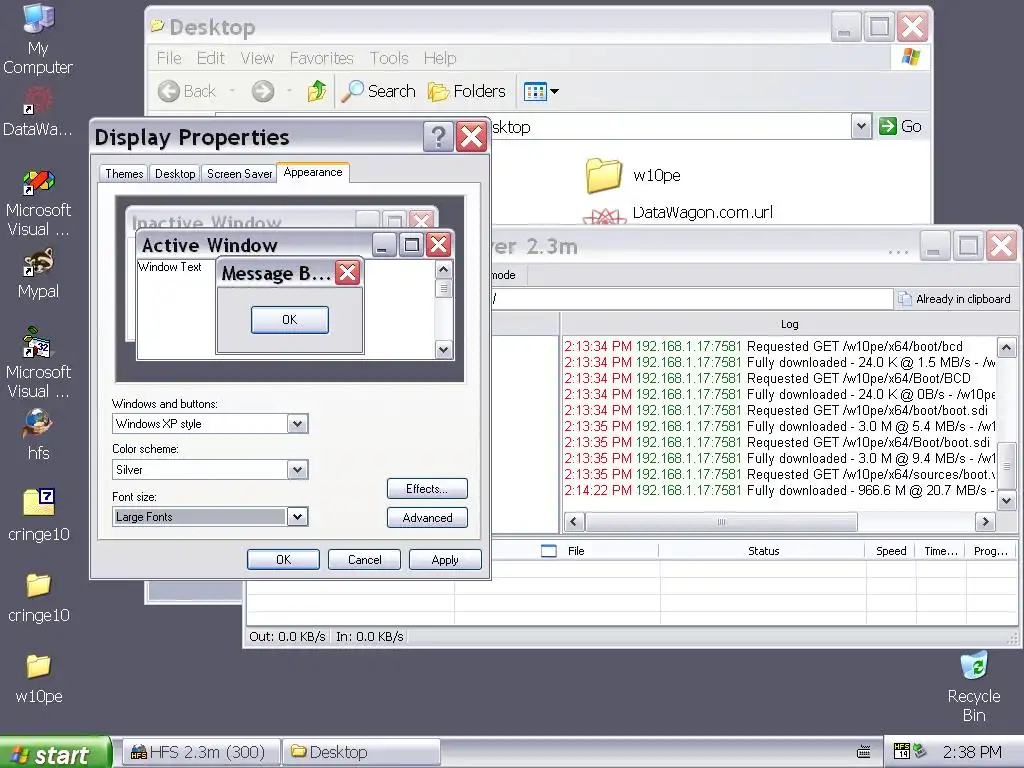Open the Favorites menu in Desktop window

pos(321,58)
